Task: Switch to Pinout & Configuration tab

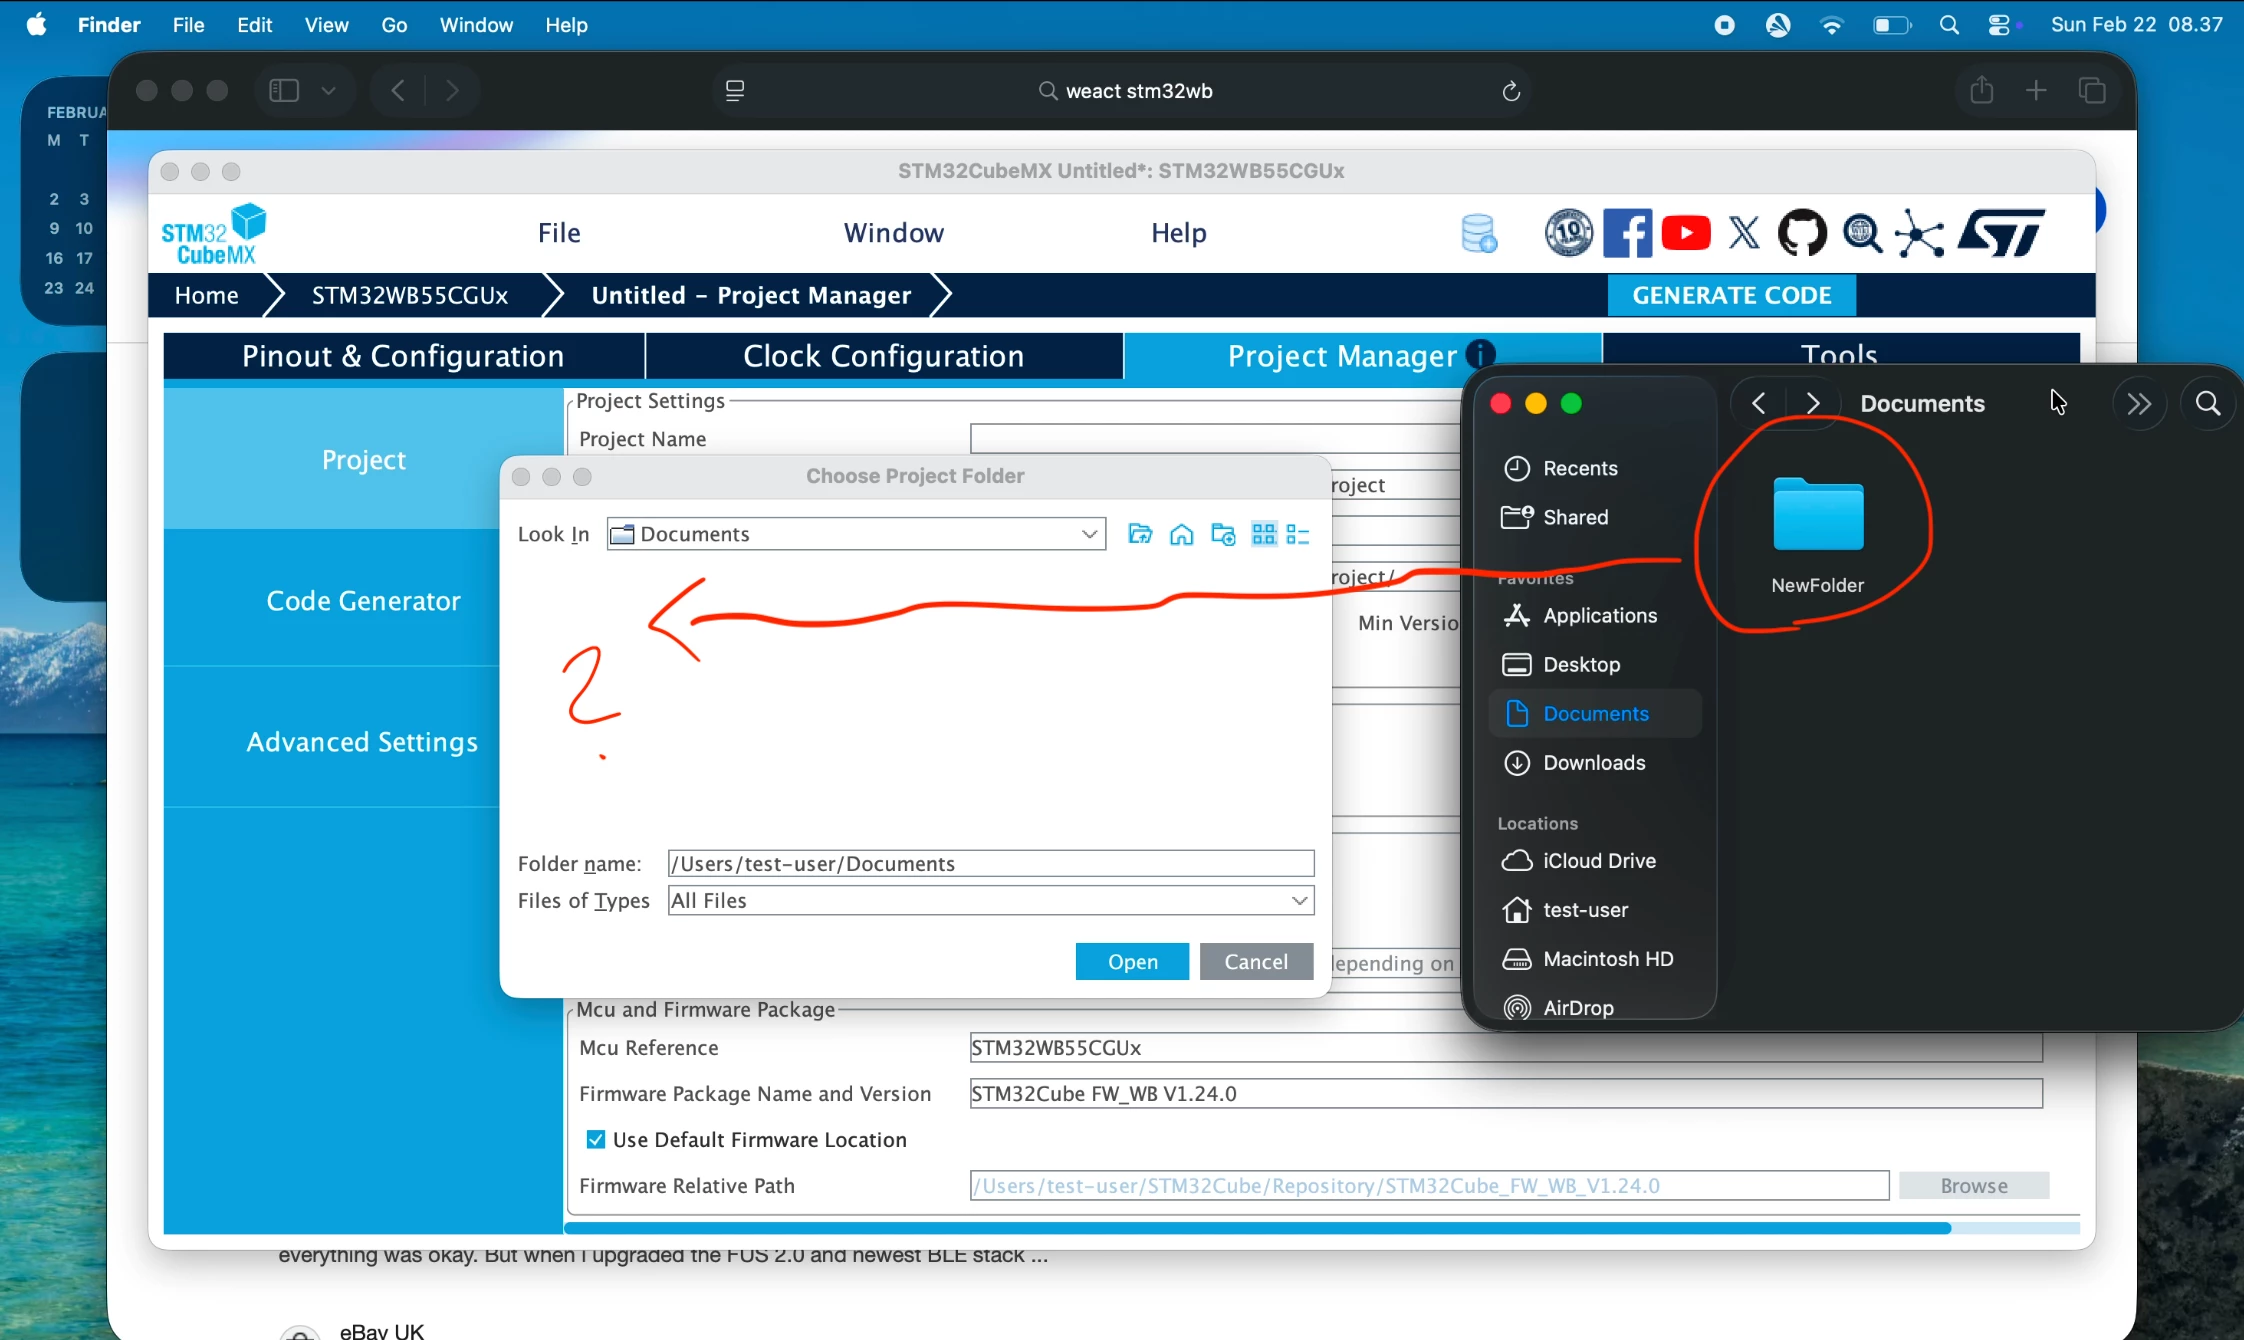Action: click(403, 356)
